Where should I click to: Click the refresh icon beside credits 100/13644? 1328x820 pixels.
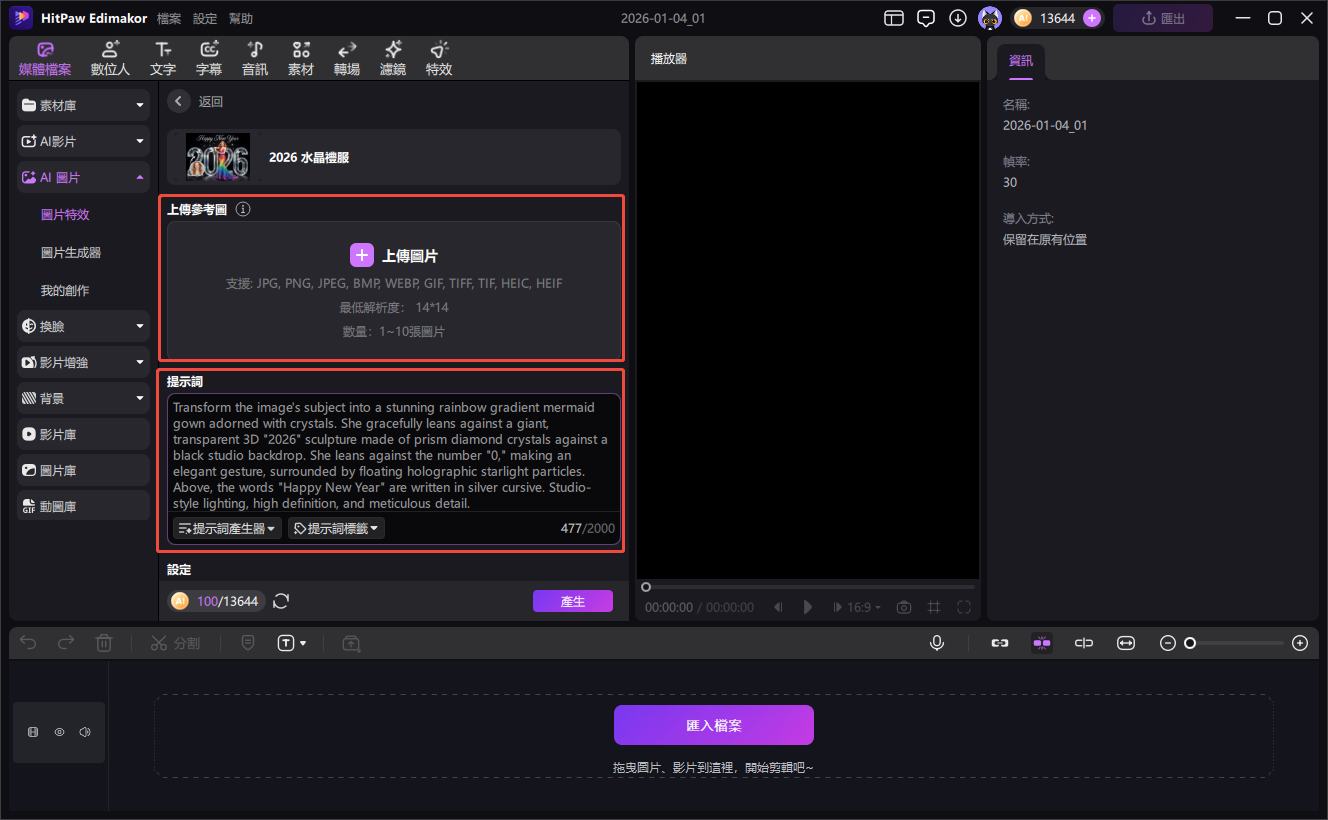(x=281, y=601)
